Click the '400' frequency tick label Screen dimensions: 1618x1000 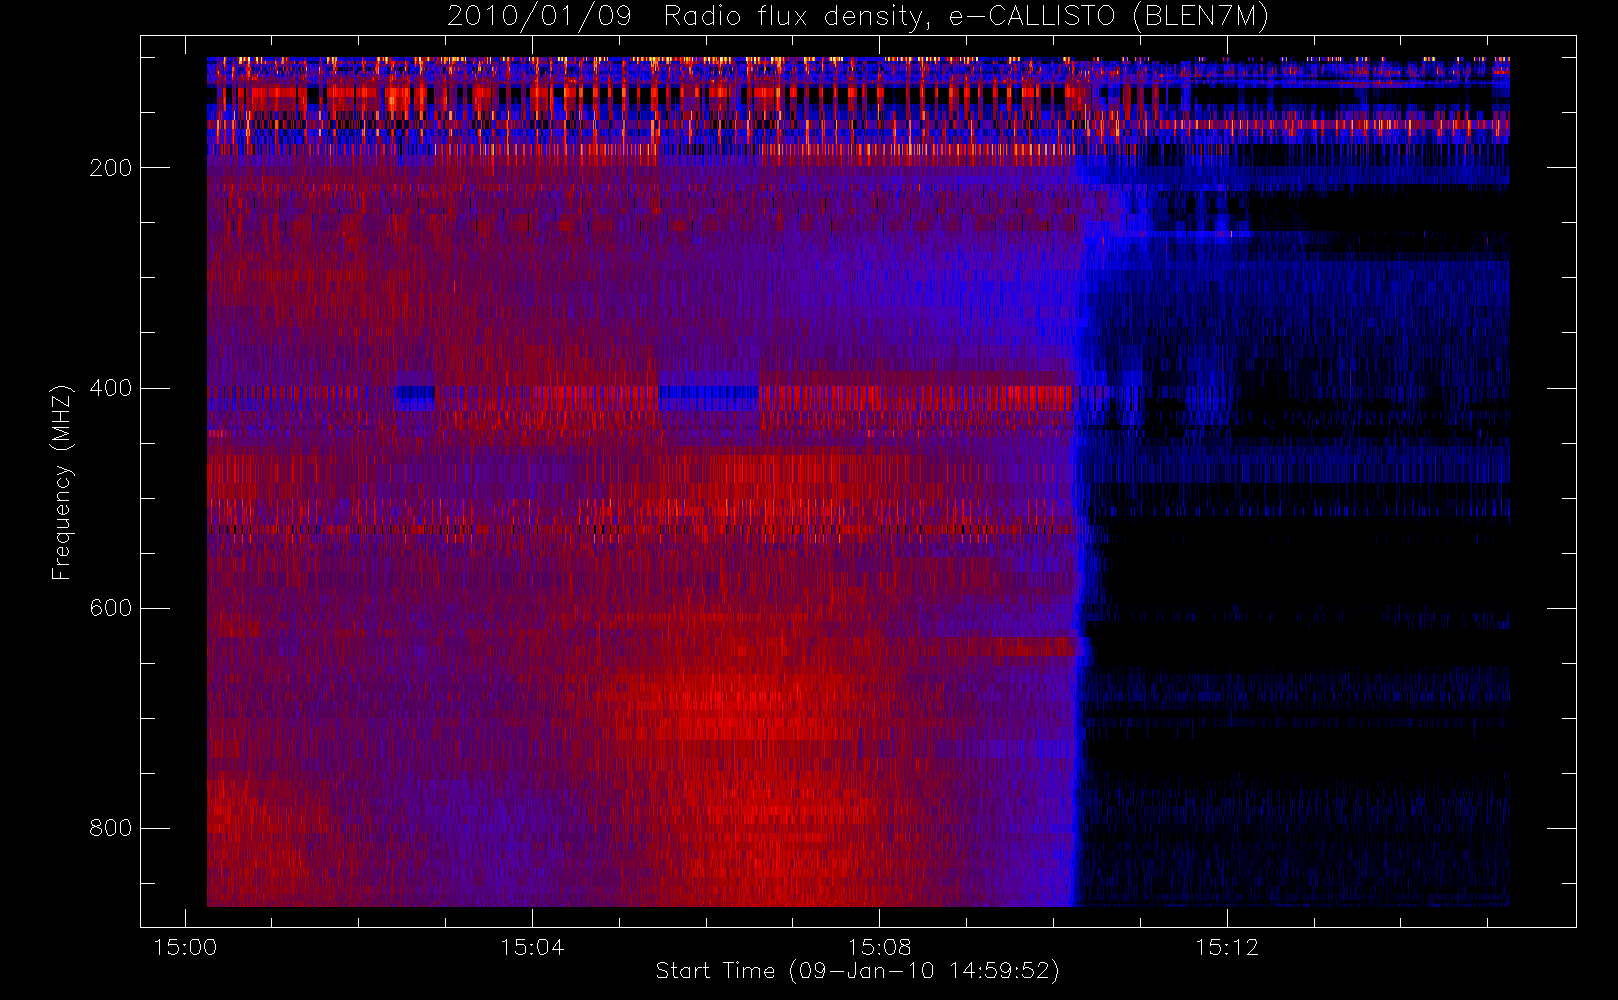pyautogui.click(x=111, y=388)
